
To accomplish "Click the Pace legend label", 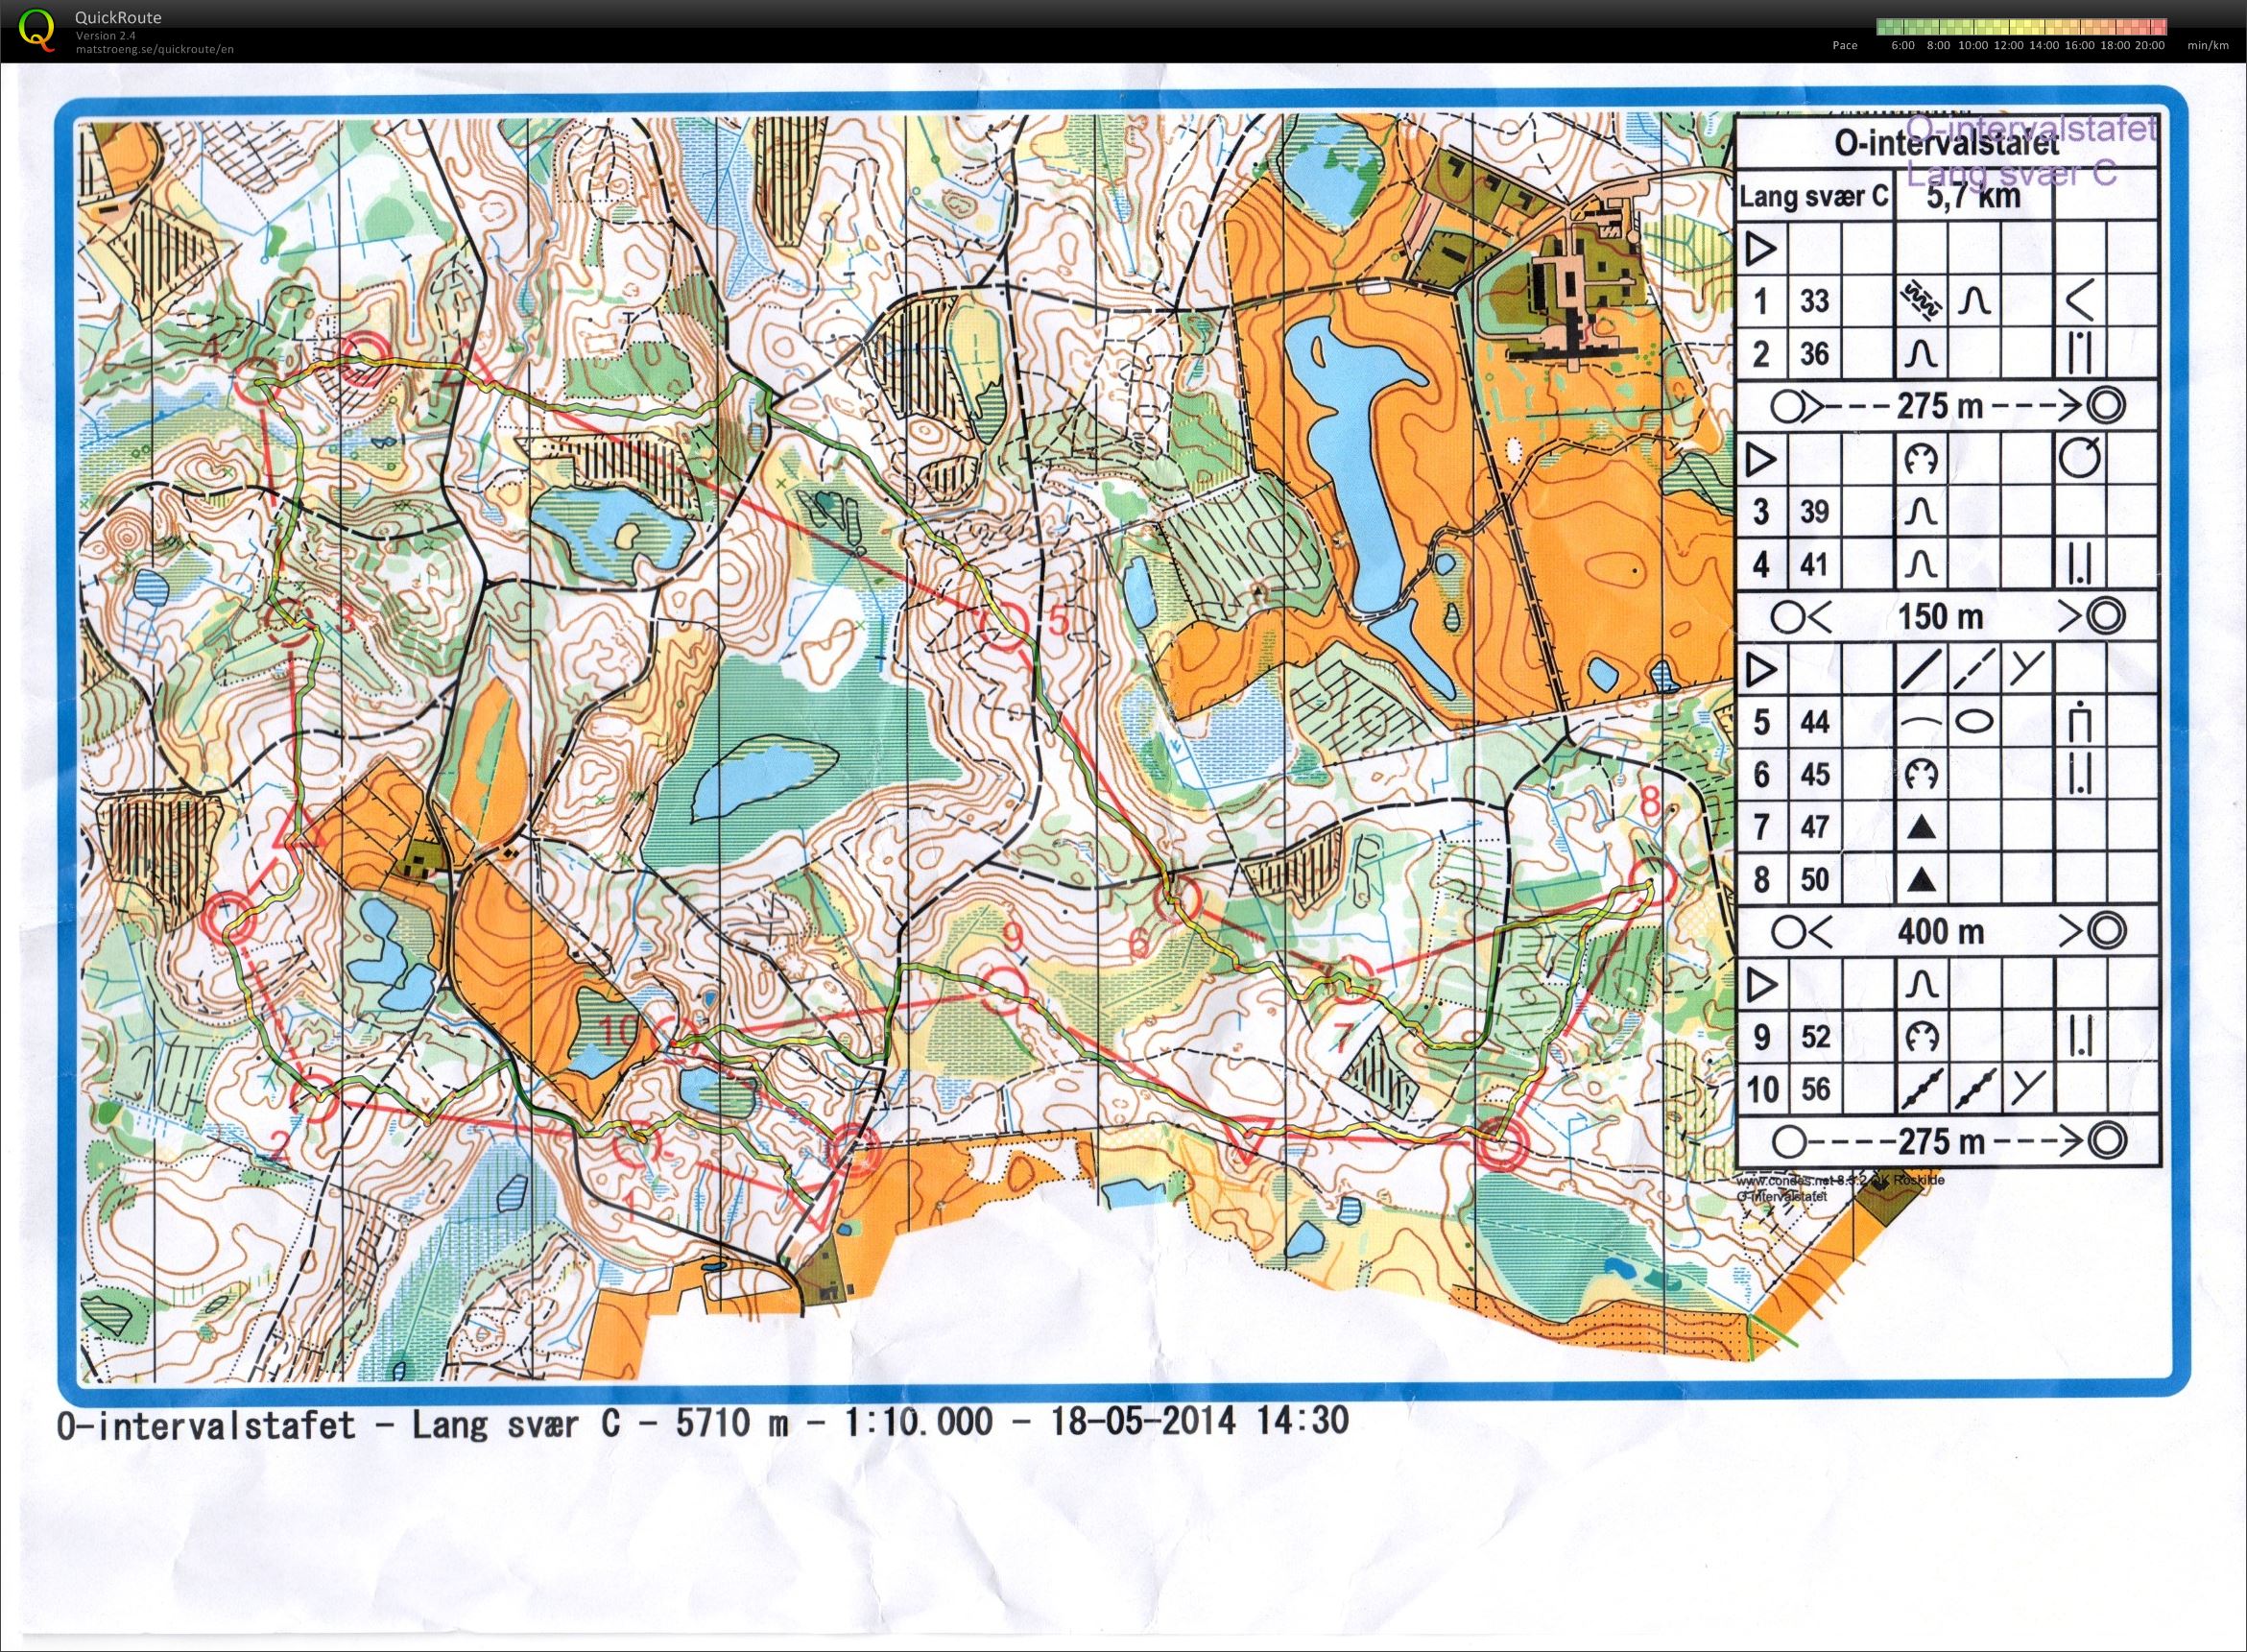I will click(x=1845, y=45).
